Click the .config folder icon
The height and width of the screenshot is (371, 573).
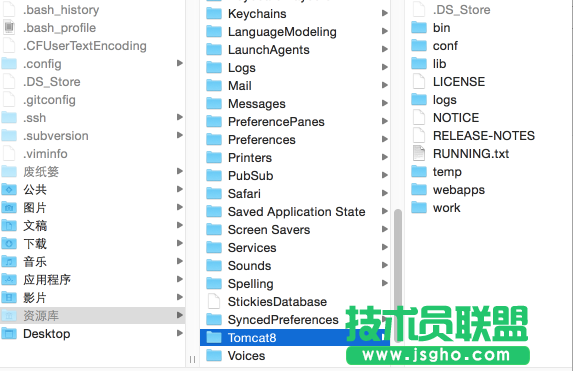pyautogui.click(x=9, y=64)
